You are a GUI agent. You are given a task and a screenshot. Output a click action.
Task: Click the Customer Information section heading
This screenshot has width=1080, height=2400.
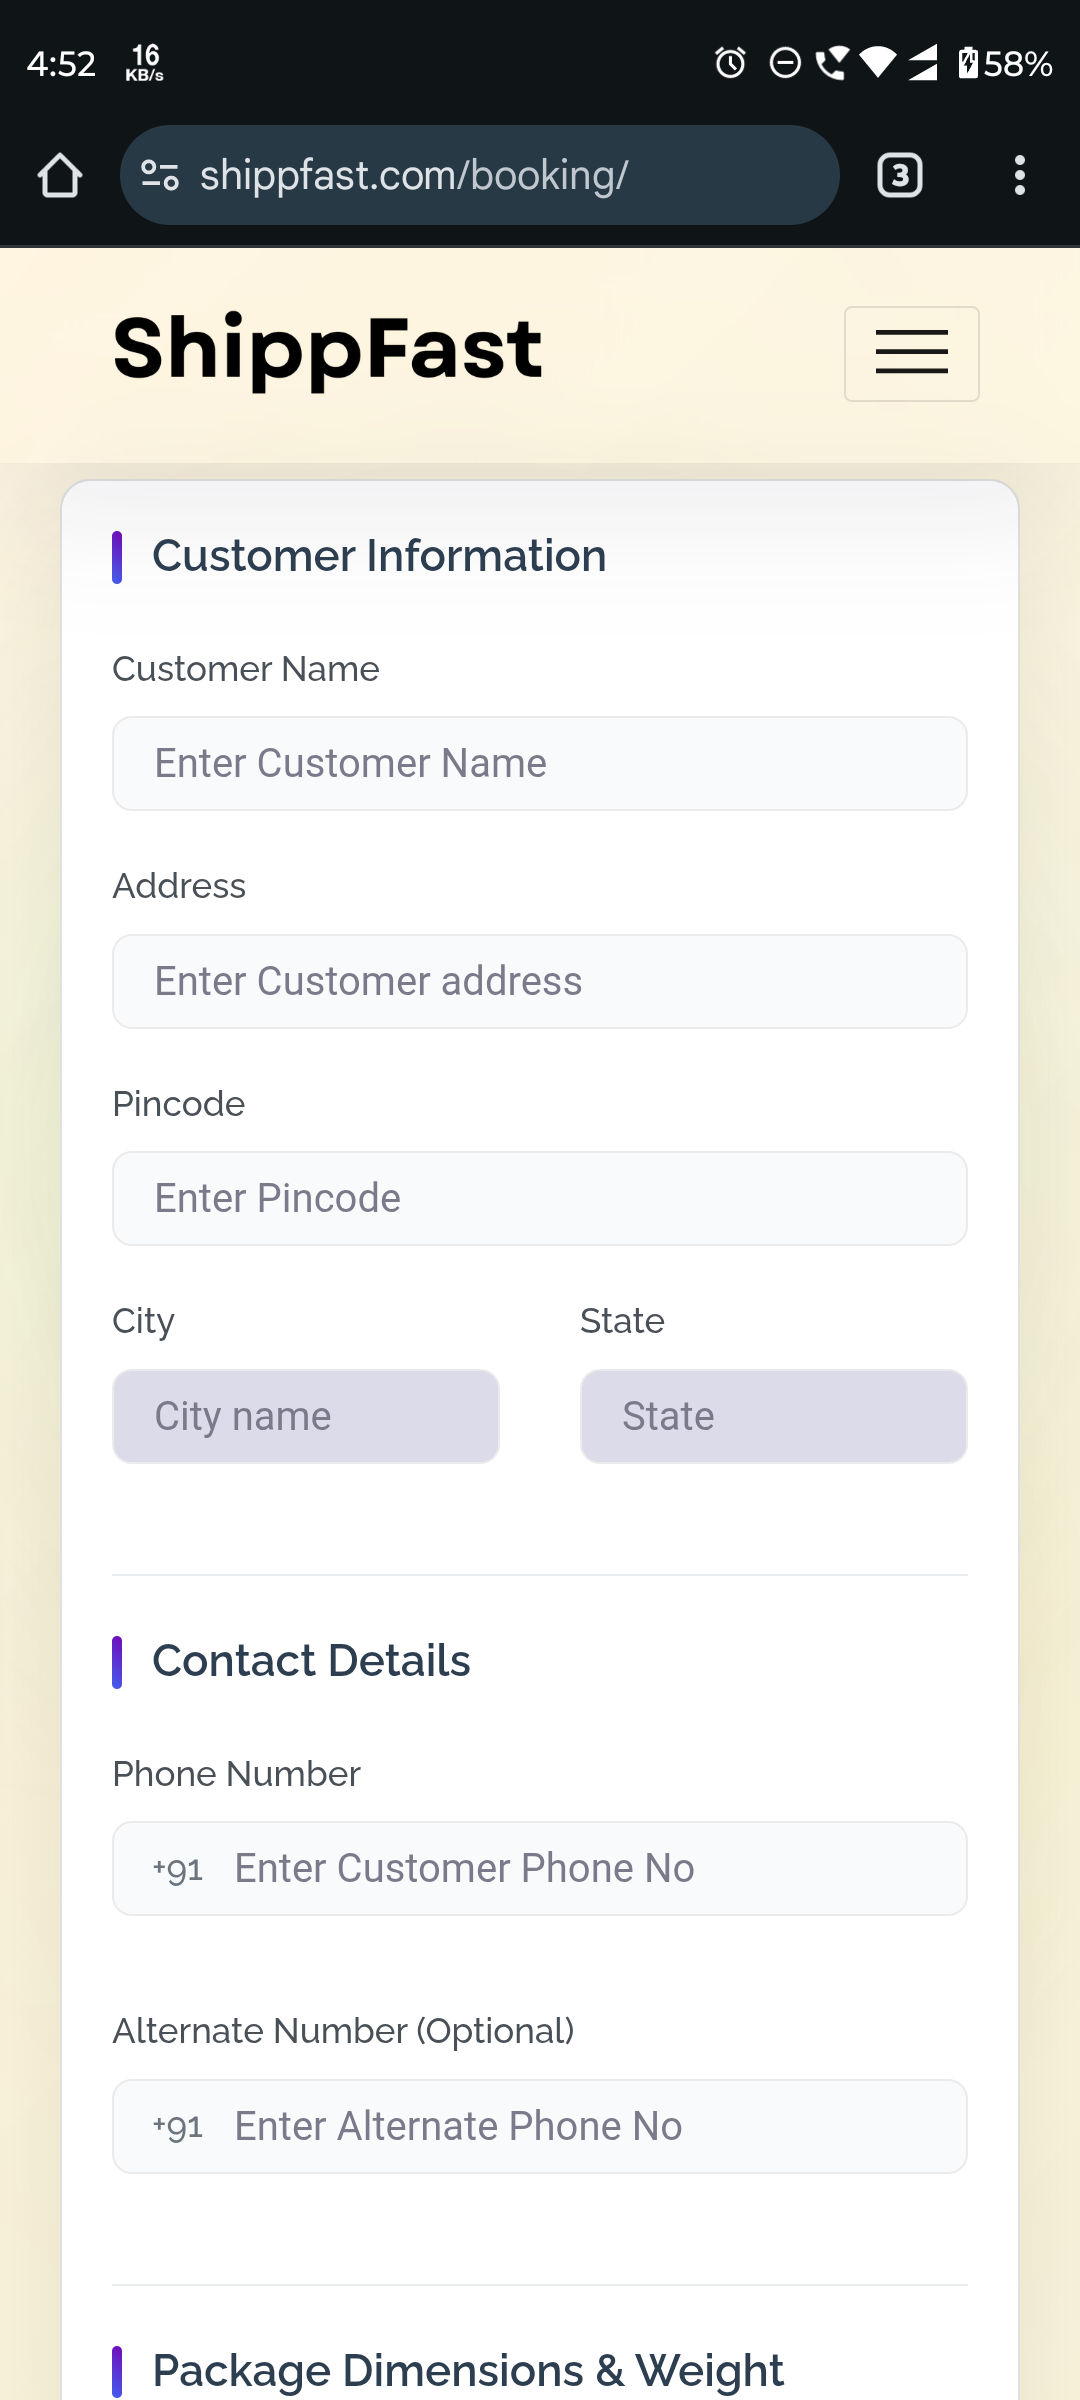[379, 556]
